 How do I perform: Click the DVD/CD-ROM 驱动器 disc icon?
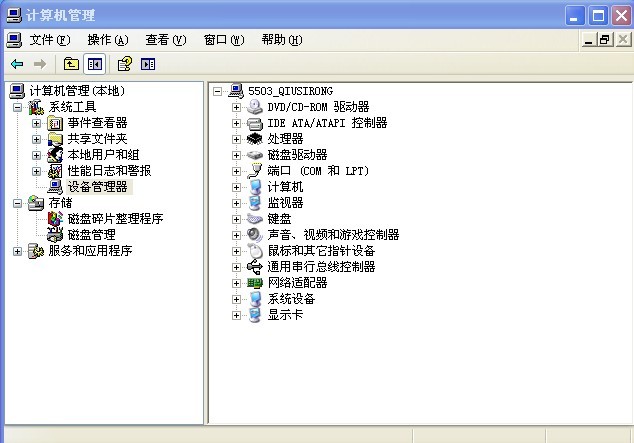(255, 107)
